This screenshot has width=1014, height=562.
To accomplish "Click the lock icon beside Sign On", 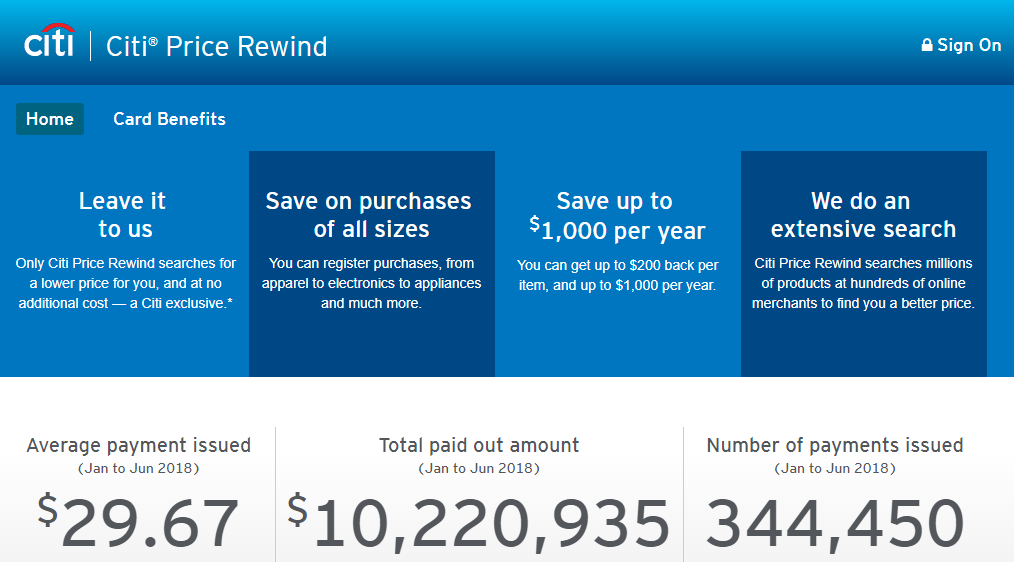I will [x=927, y=45].
